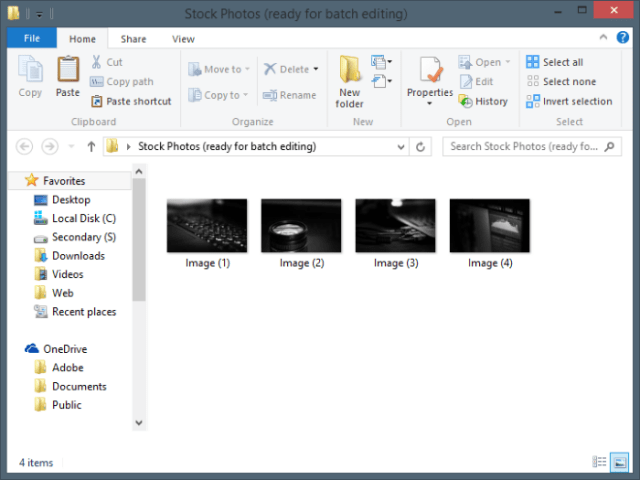Open the recent locations dropdown arrow
Viewport: 640px width, 480px height.
71,146
